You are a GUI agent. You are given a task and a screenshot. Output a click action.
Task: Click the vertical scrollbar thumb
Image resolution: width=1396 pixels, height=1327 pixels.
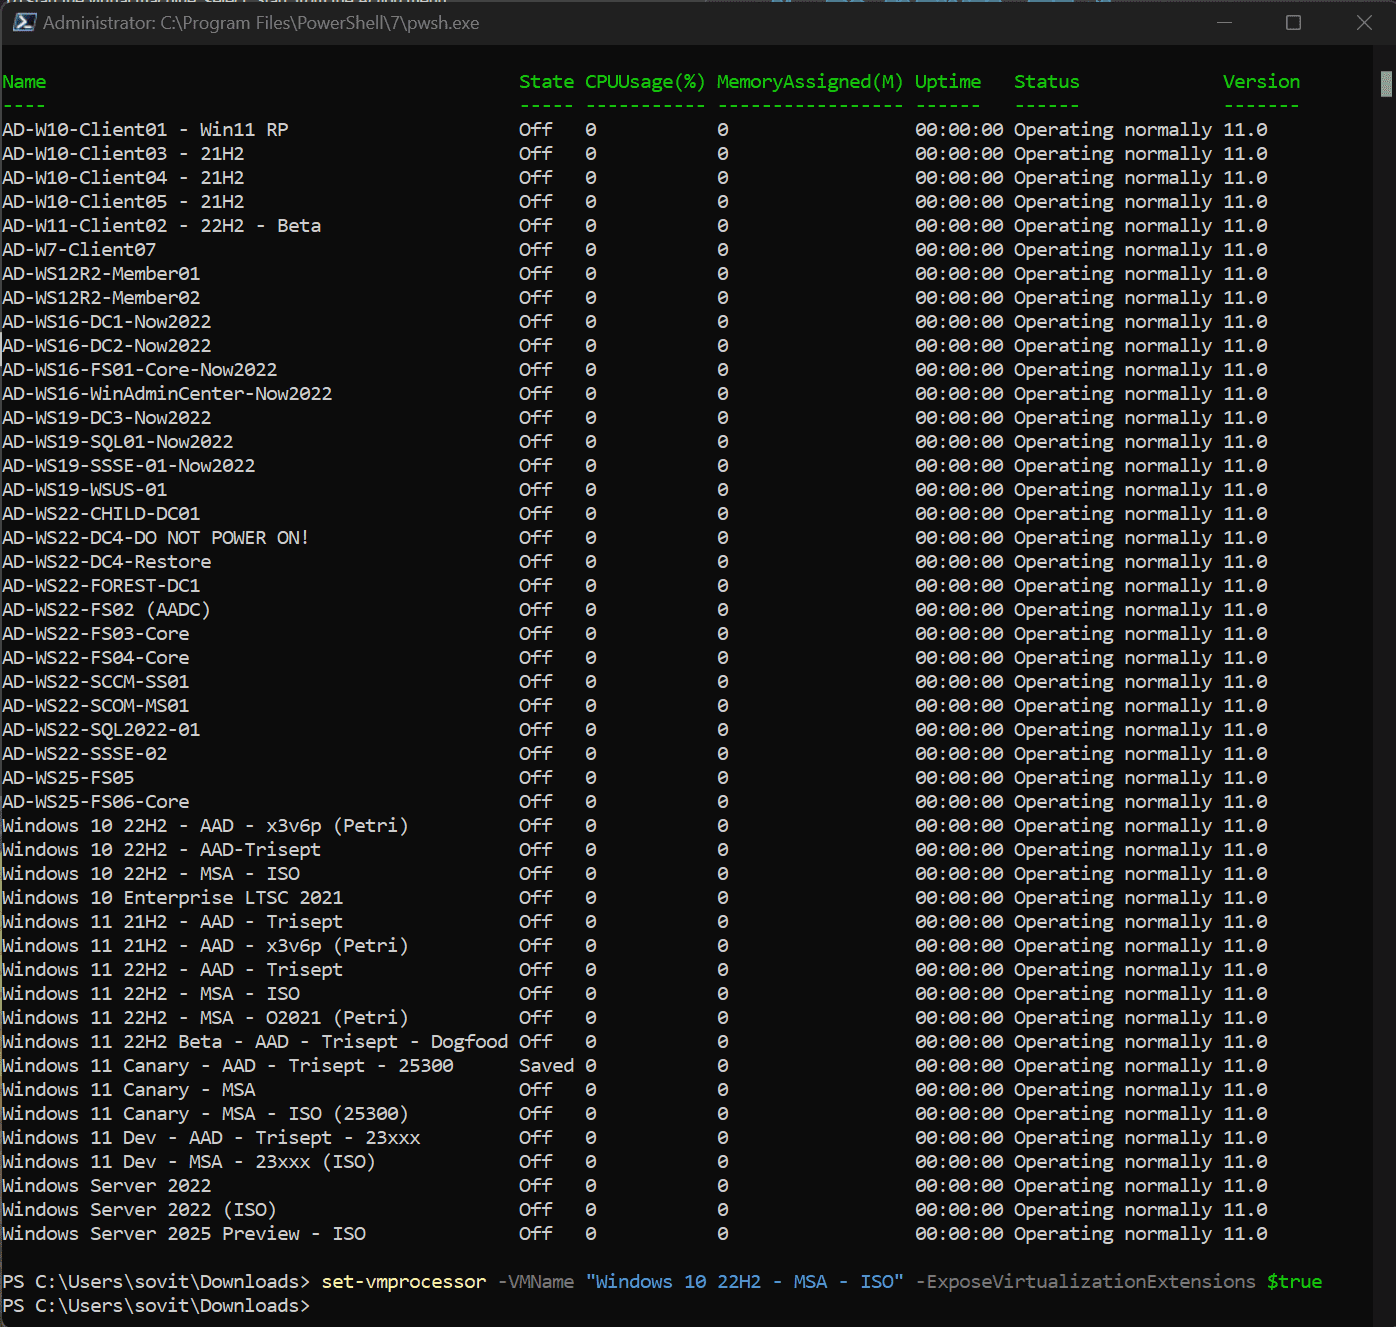click(x=1386, y=84)
